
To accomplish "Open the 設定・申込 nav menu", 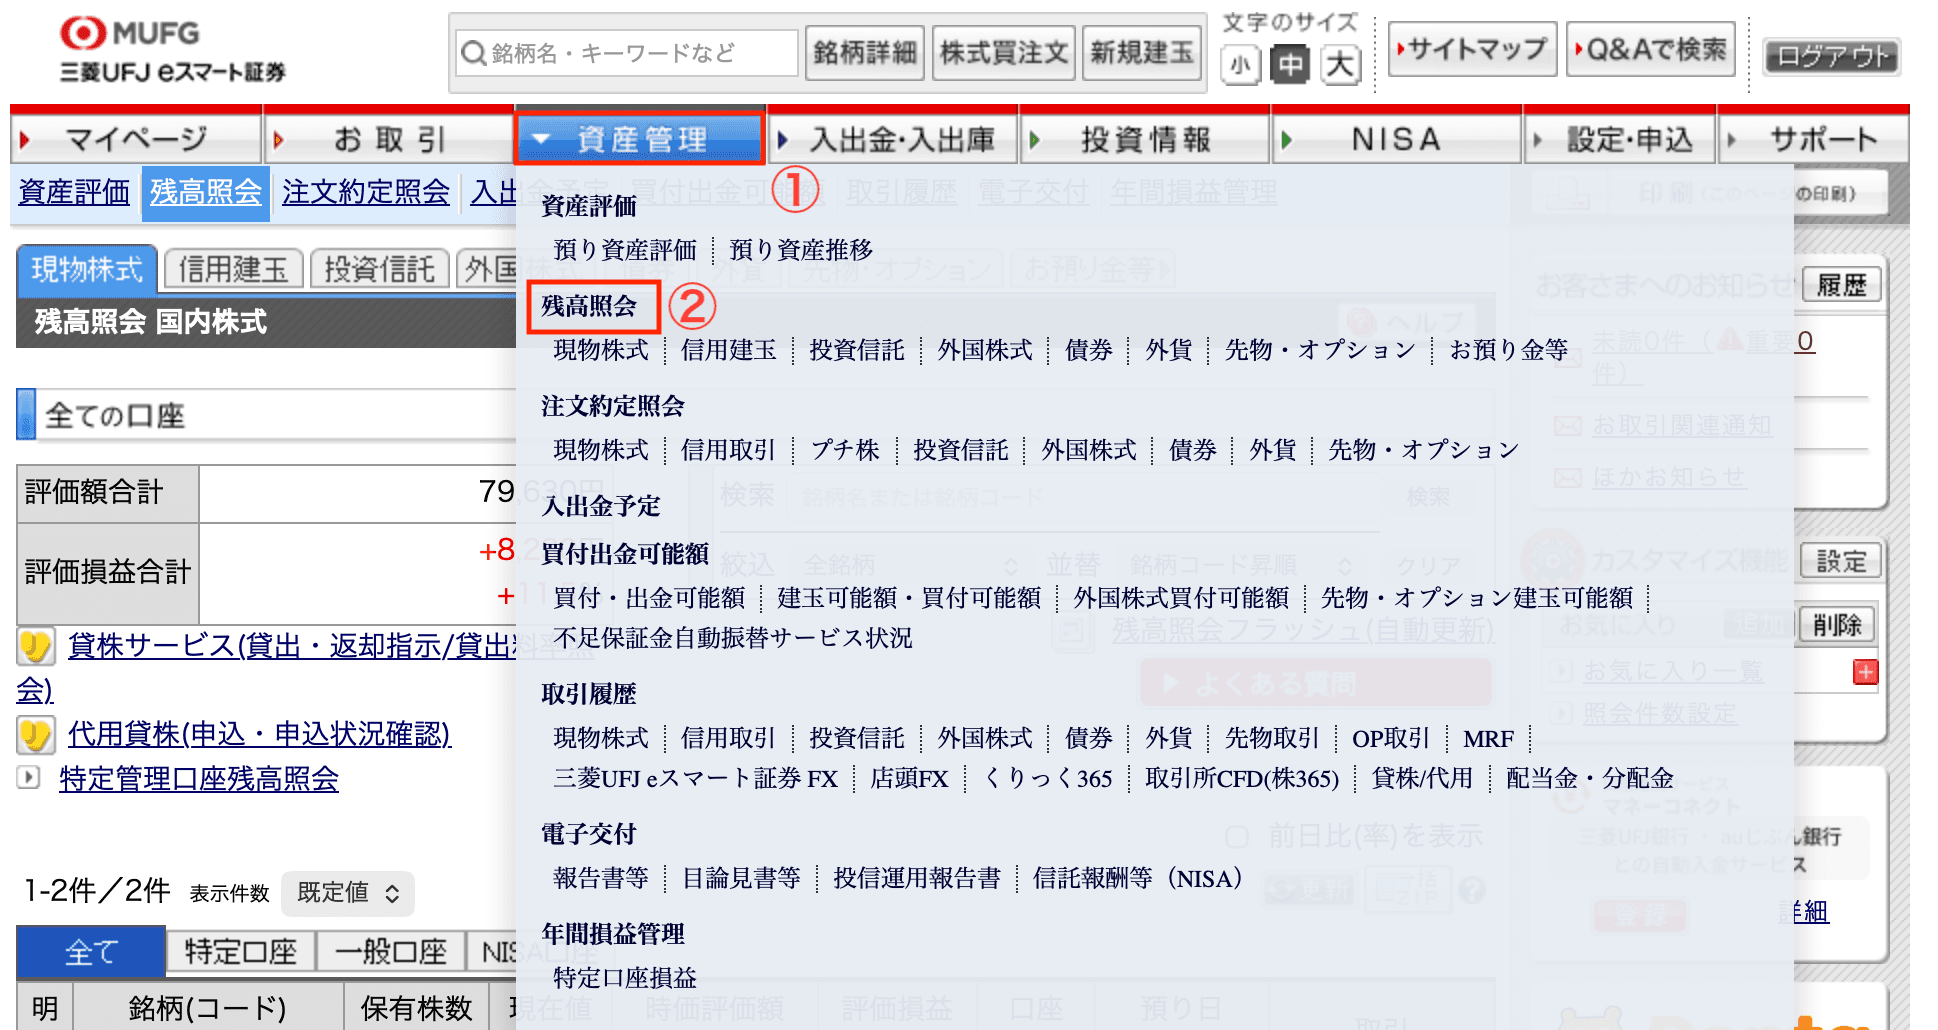I will 1621,139.
